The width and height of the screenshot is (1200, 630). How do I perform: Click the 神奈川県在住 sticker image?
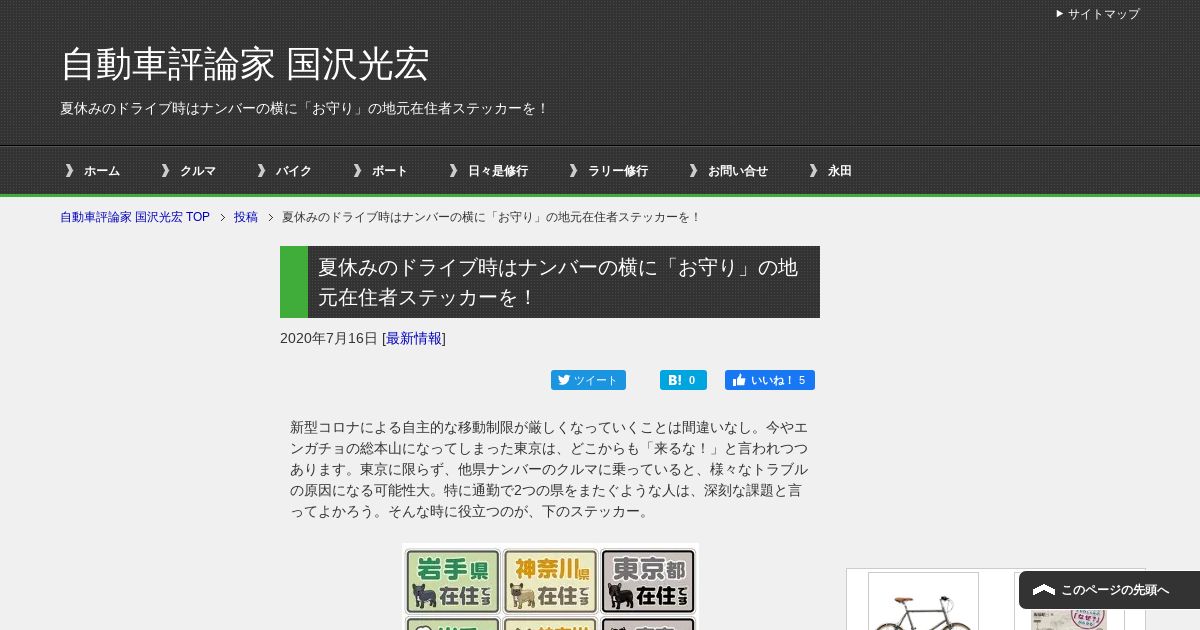tap(550, 581)
